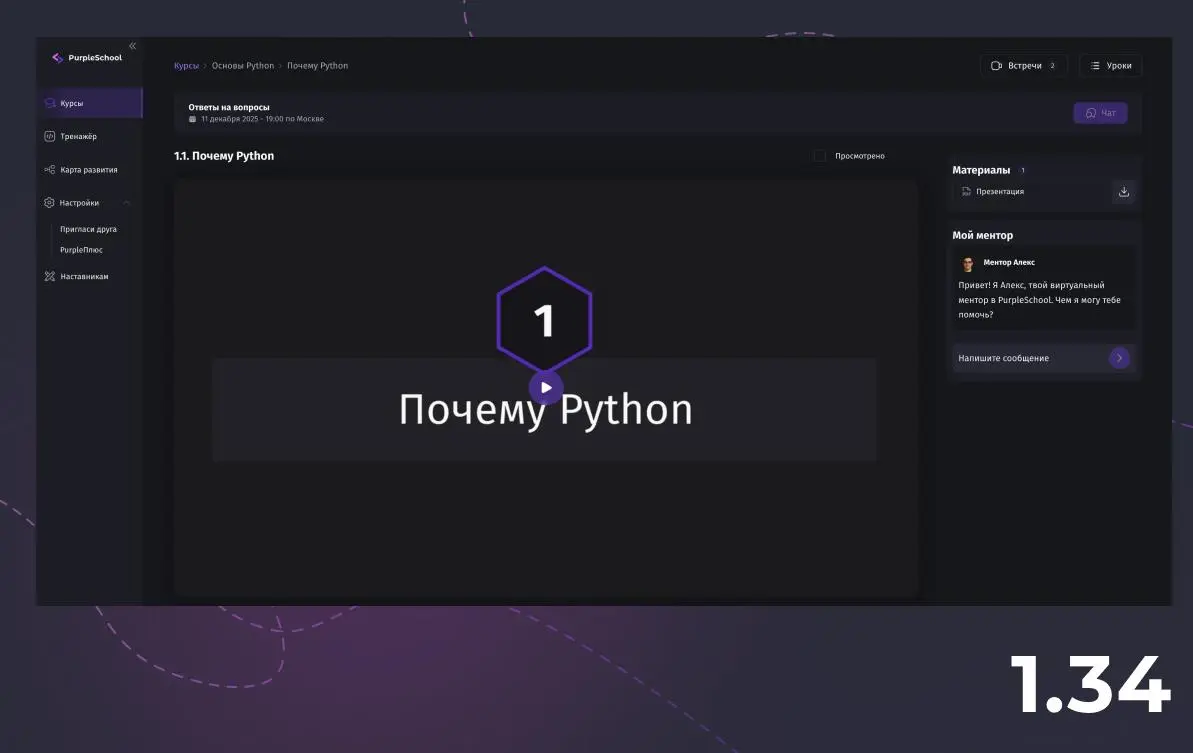Viewport: 1193px width, 753px height.
Task: Open Курсы from the breadcrumb trail
Action: coord(185,65)
